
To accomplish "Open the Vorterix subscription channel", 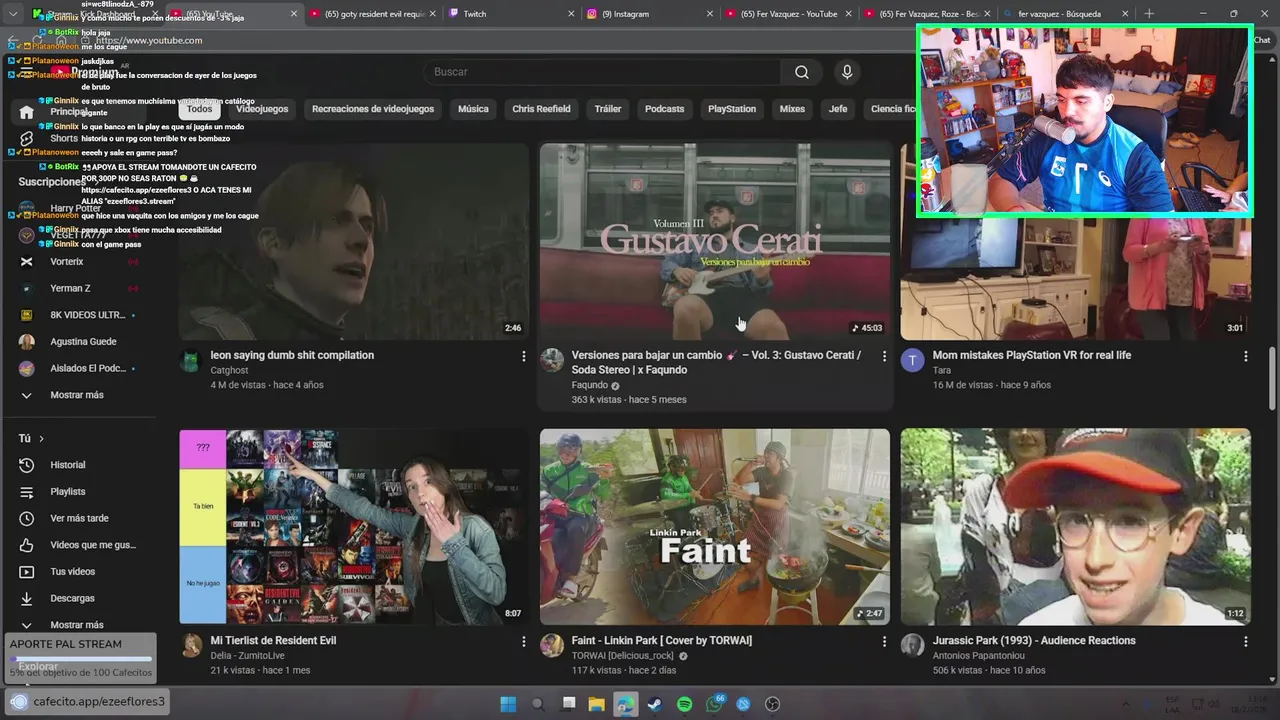I will [x=67, y=262].
